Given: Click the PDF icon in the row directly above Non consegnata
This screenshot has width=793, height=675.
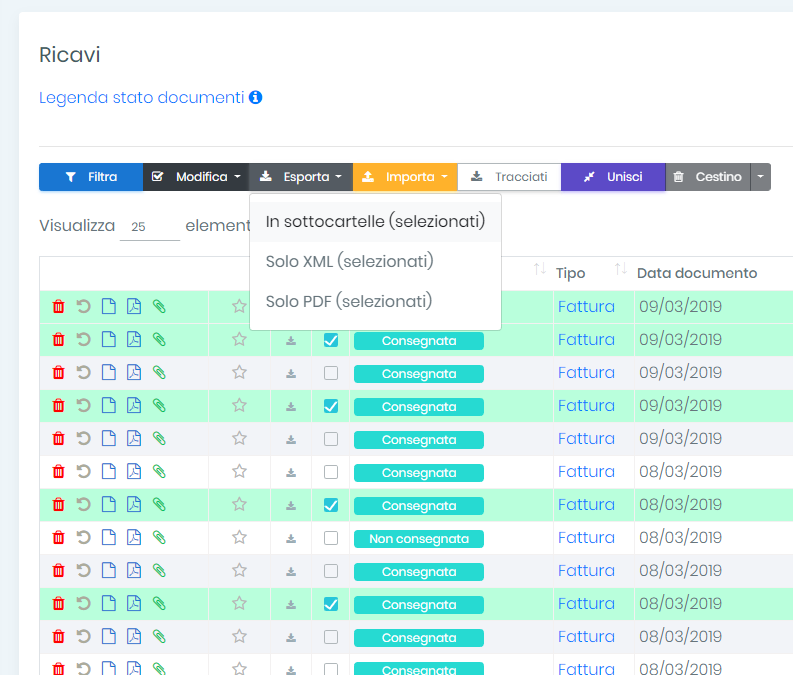Looking at the screenshot, I should click(x=134, y=505).
